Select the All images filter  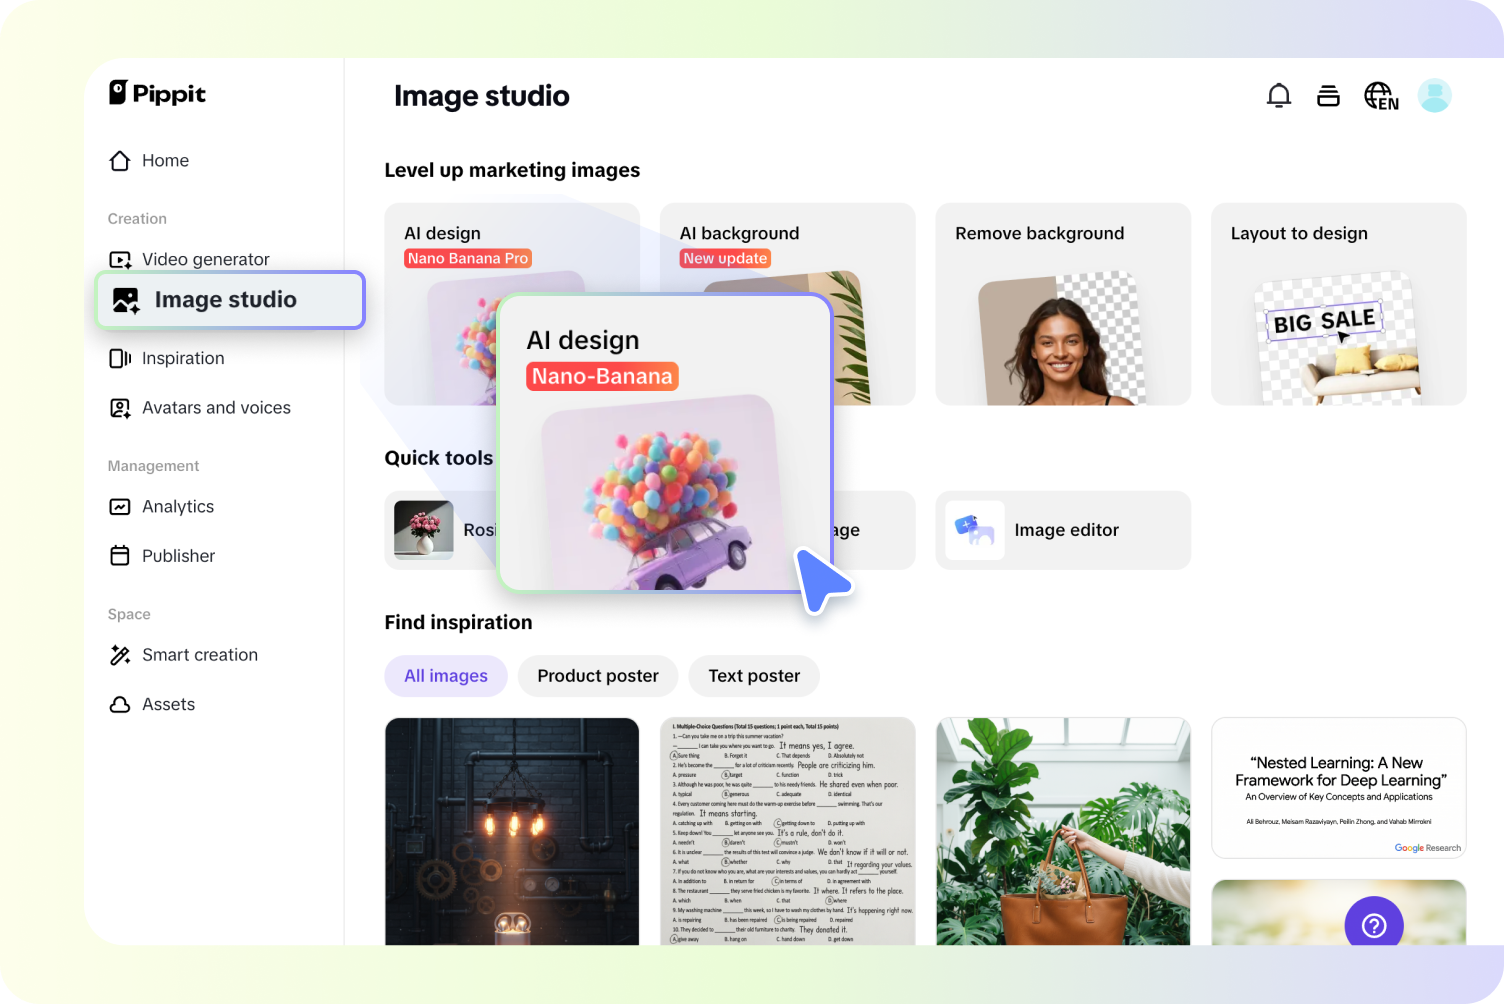coord(446,676)
